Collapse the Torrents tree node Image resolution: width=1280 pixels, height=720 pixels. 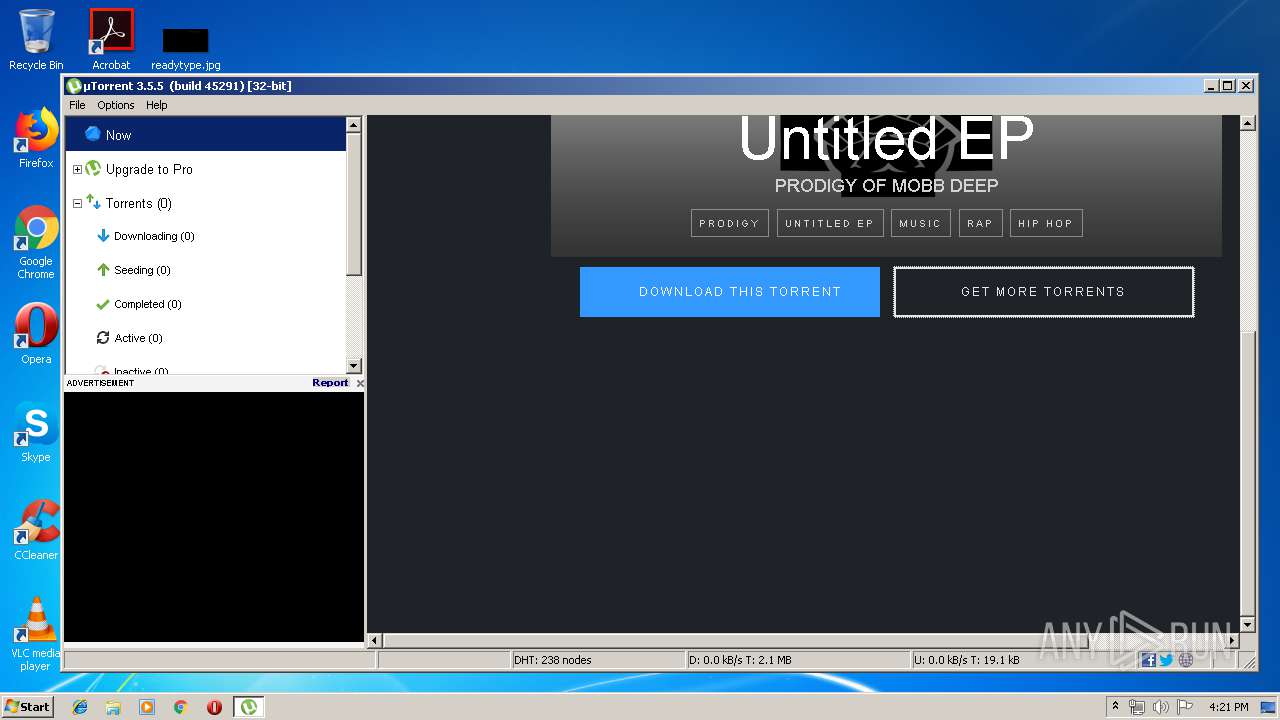pyautogui.click(x=77, y=203)
